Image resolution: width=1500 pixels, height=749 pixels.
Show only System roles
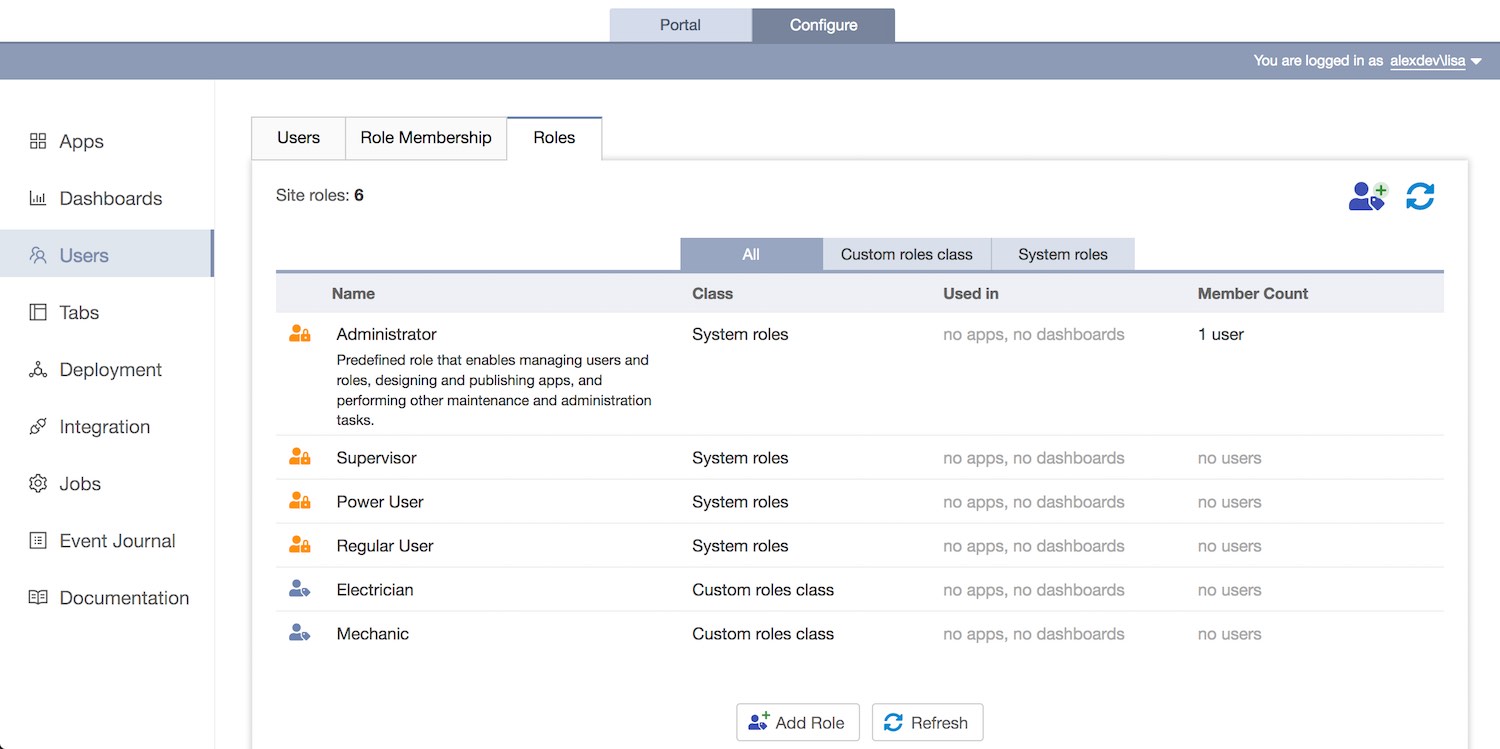tap(1062, 255)
